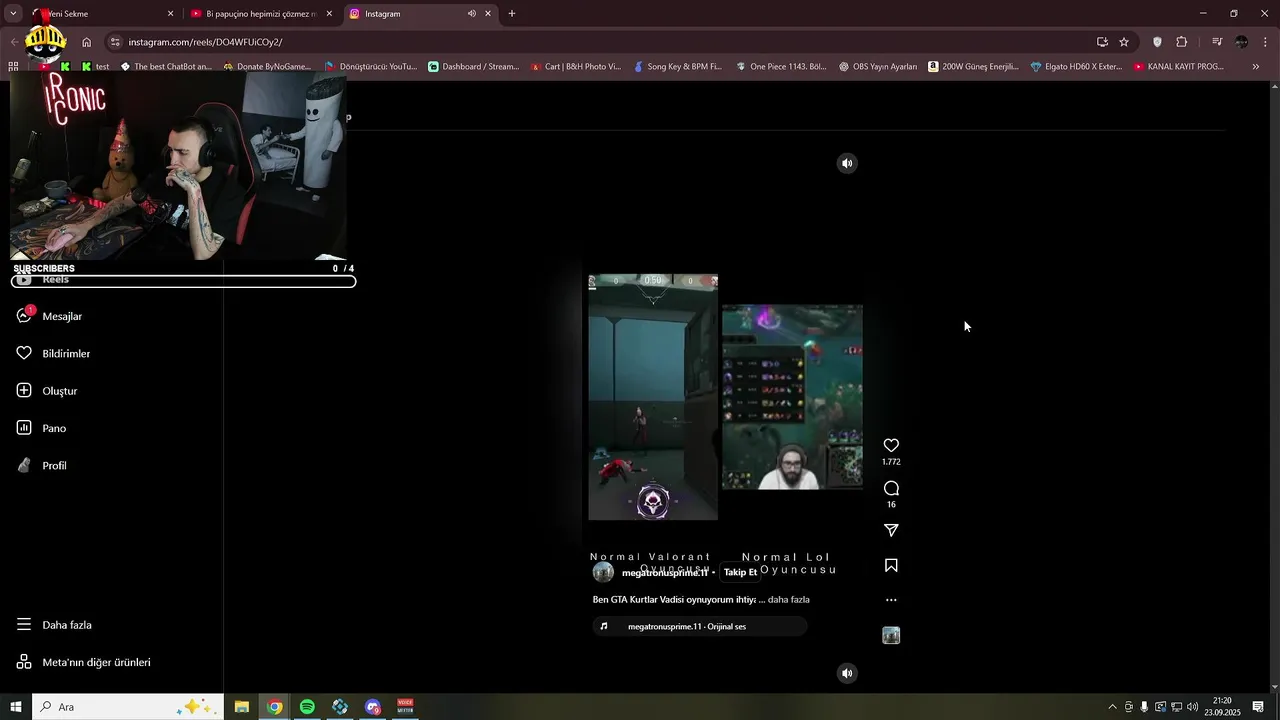1280x720 pixels.
Task: Open volume control in system tray
Action: [1192, 707]
